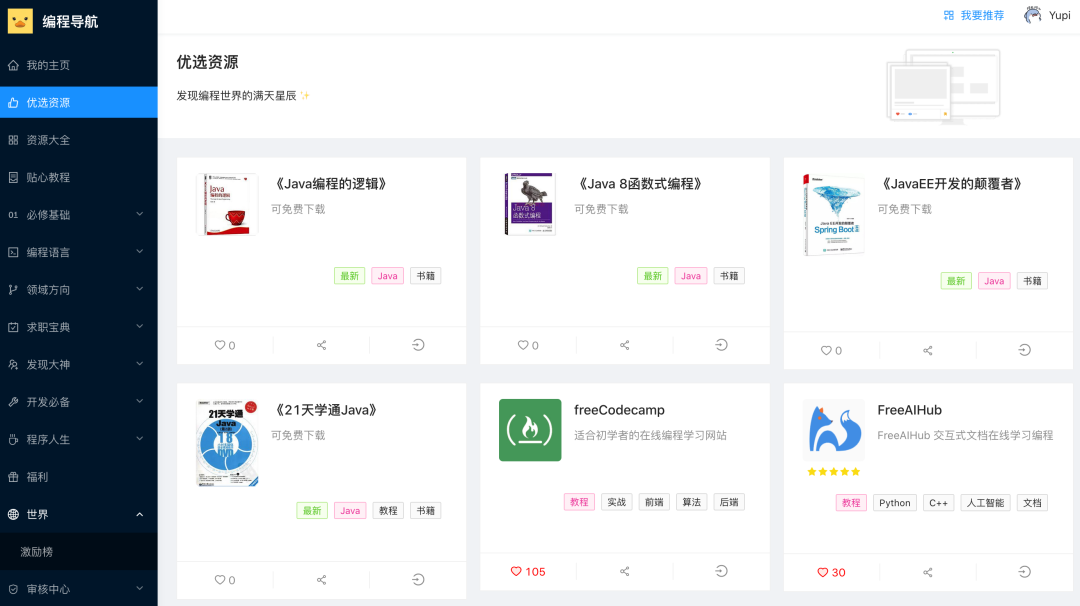Screen dimensions: 1080x606
Task: Click the duck logo icon beside 编程导航
Action: [x=20, y=21]
